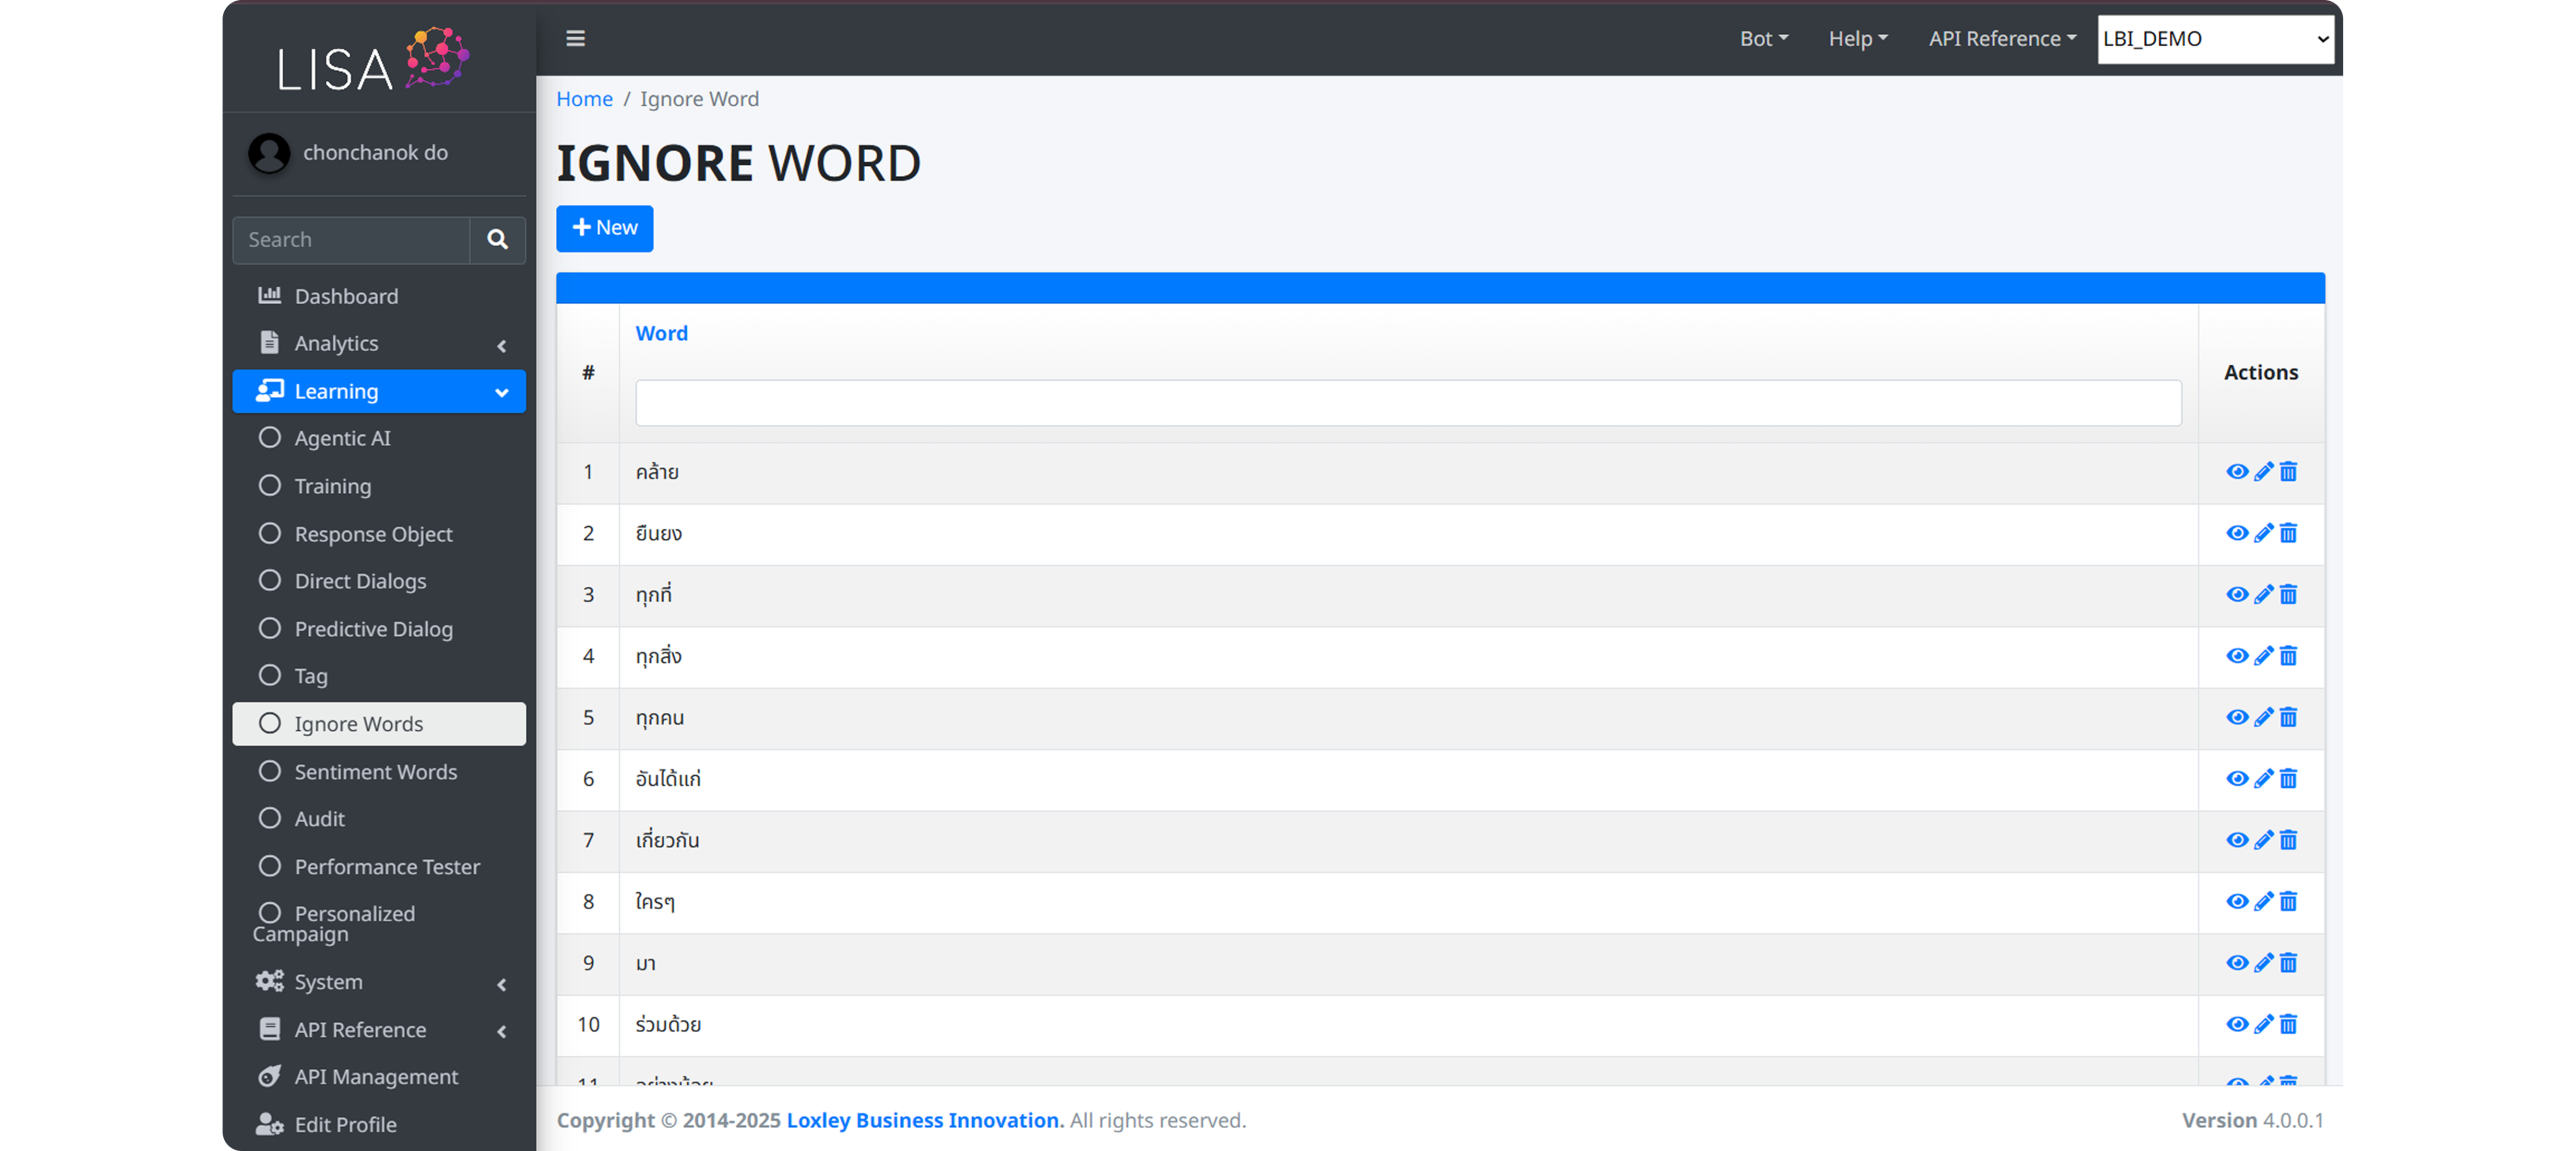Click edit pencil icon for row 1
The width and height of the screenshot is (2560, 1151).
point(2263,472)
